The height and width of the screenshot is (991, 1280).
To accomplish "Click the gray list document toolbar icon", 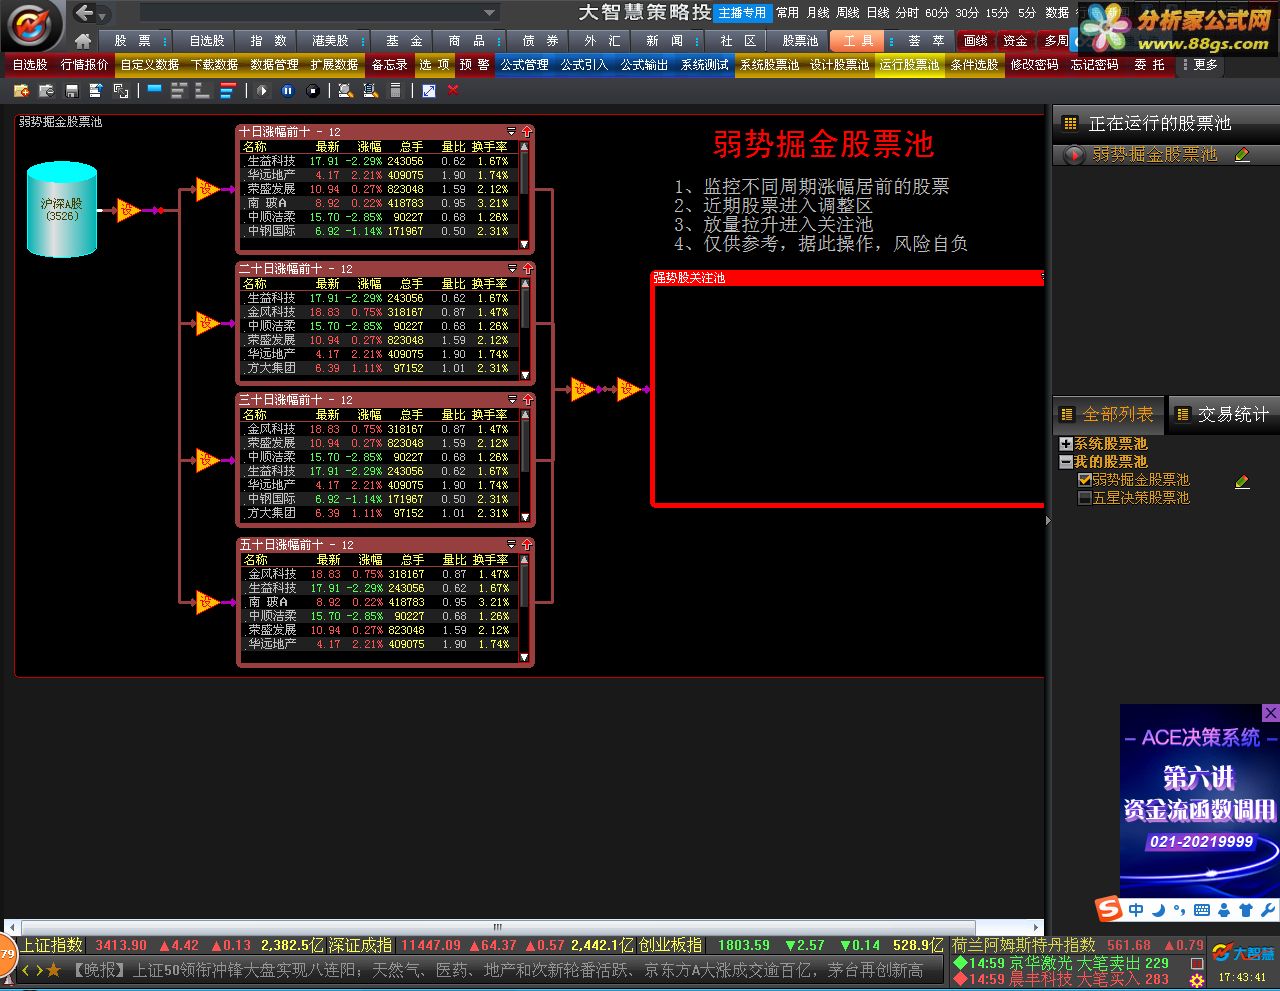I will pyautogui.click(x=395, y=91).
